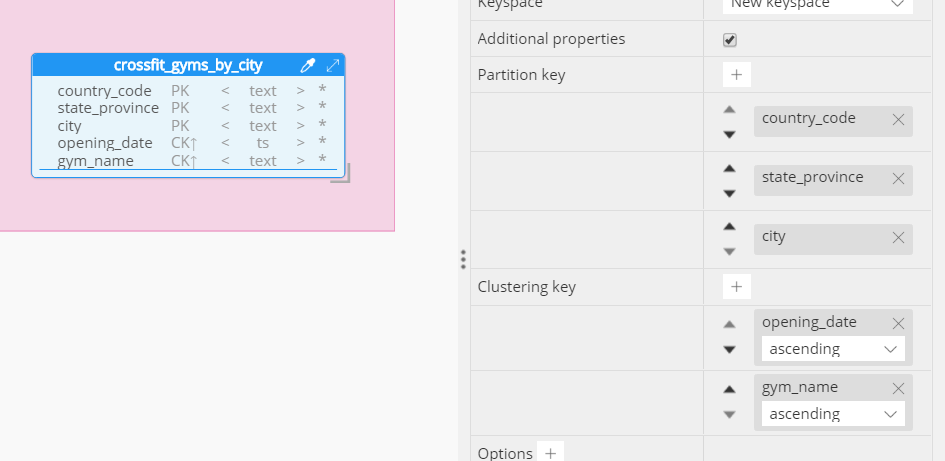The height and width of the screenshot is (461, 945).
Task: Open gym_name sort order dropdown
Action: click(x=833, y=414)
